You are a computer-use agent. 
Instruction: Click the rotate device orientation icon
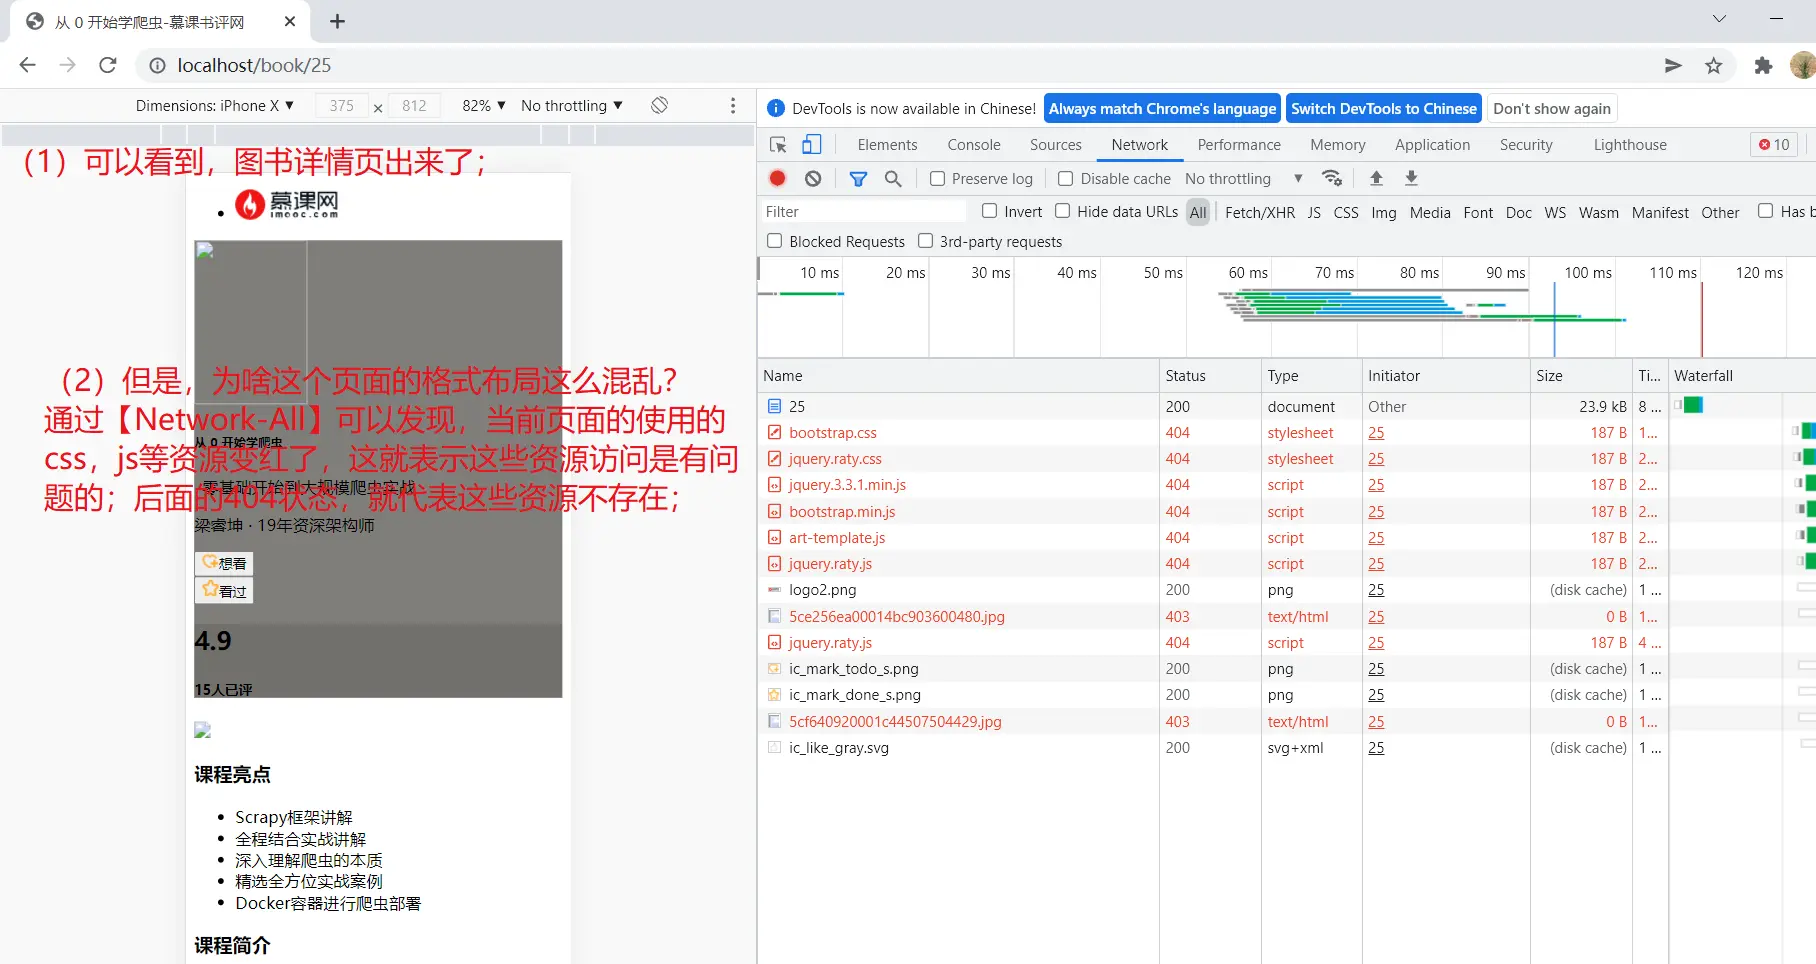[x=659, y=106]
